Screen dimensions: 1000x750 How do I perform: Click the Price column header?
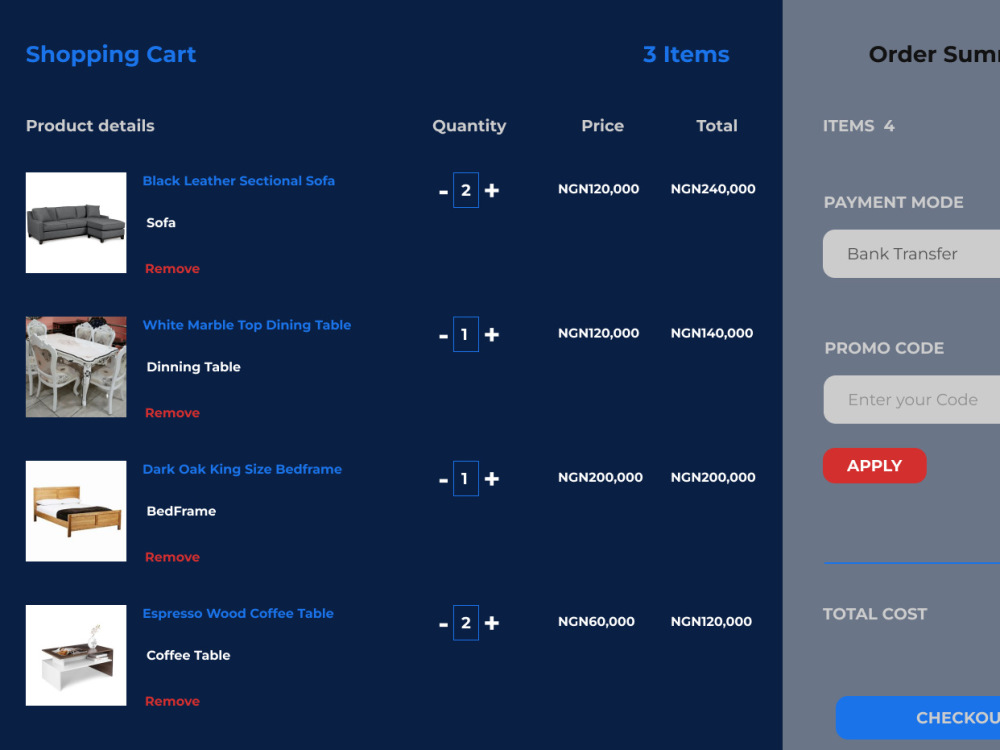point(603,126)
